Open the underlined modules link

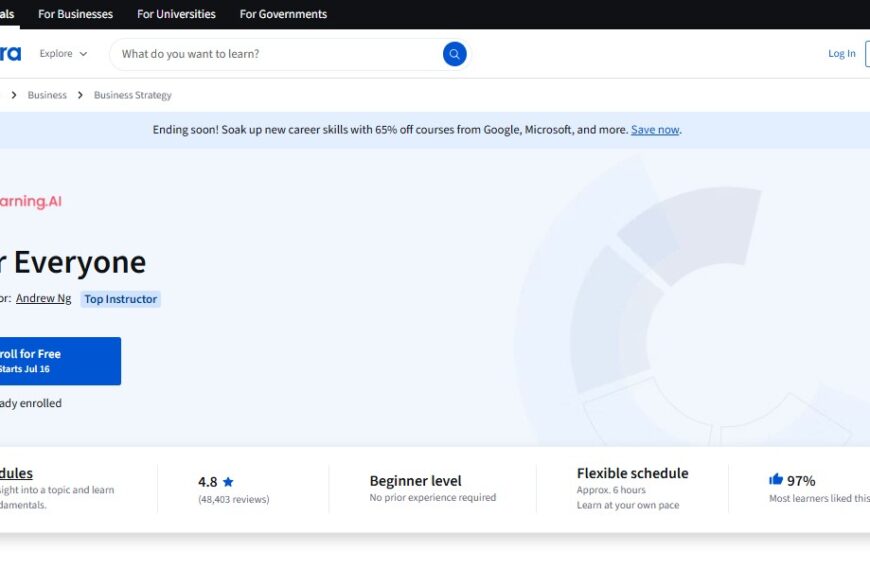(x=16, y=473)
